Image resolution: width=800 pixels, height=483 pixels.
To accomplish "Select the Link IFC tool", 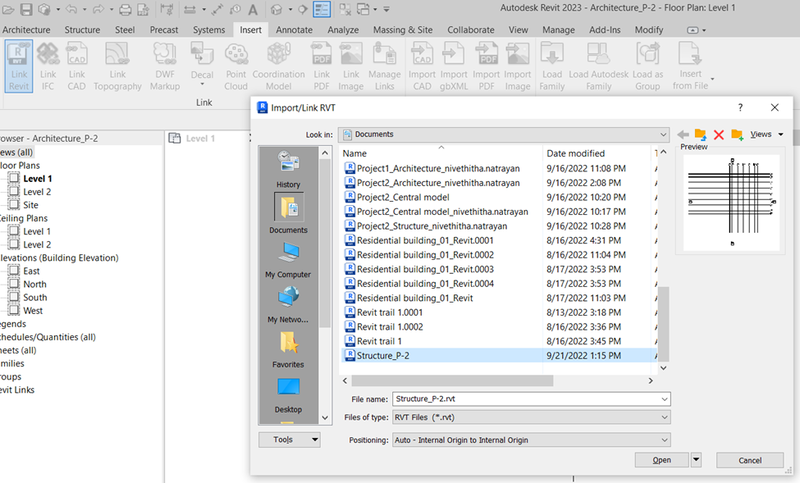I will click(x=48, y=66).
